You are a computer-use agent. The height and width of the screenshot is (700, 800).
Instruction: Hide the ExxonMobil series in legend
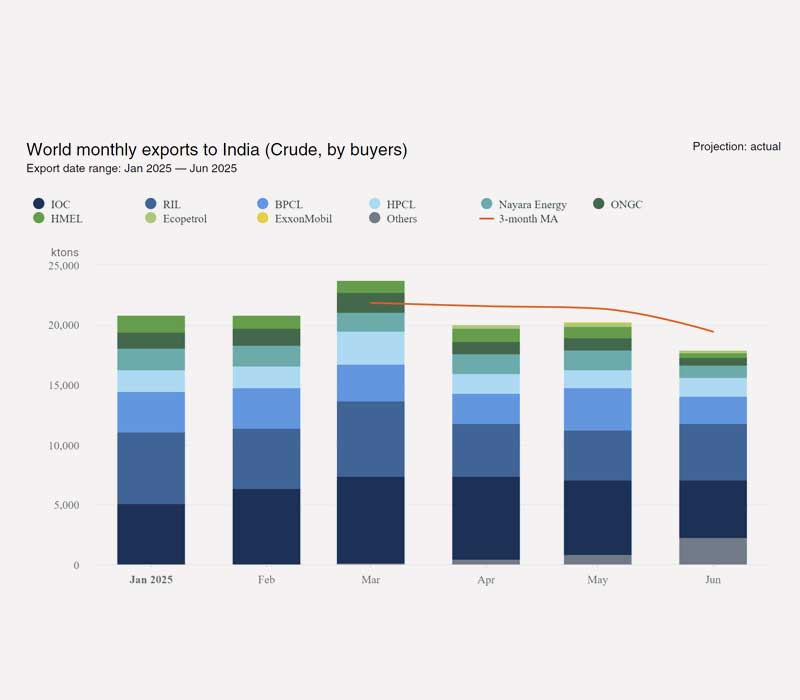click(263, 218)
